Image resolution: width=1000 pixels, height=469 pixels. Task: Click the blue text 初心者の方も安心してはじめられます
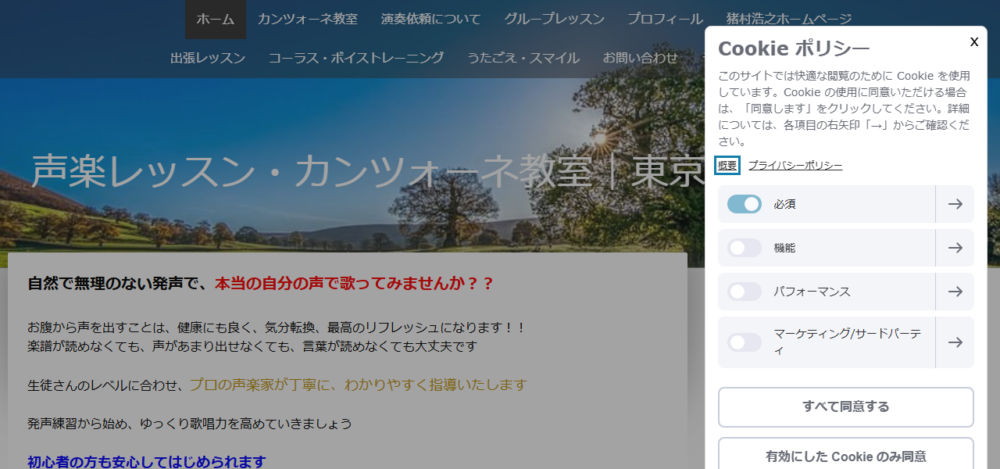[x=147, y=461]
